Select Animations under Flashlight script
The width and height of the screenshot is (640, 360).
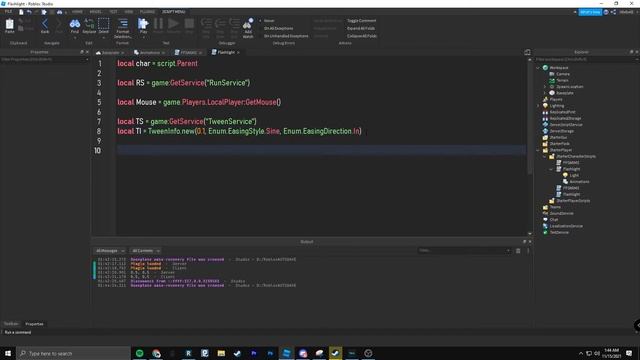(x=579, y=182)
